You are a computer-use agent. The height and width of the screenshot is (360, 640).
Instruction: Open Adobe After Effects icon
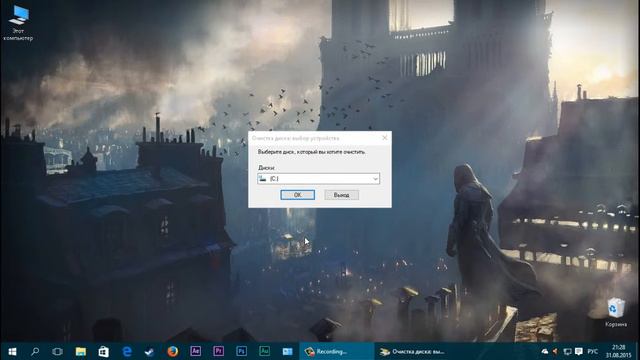(196, 351)
